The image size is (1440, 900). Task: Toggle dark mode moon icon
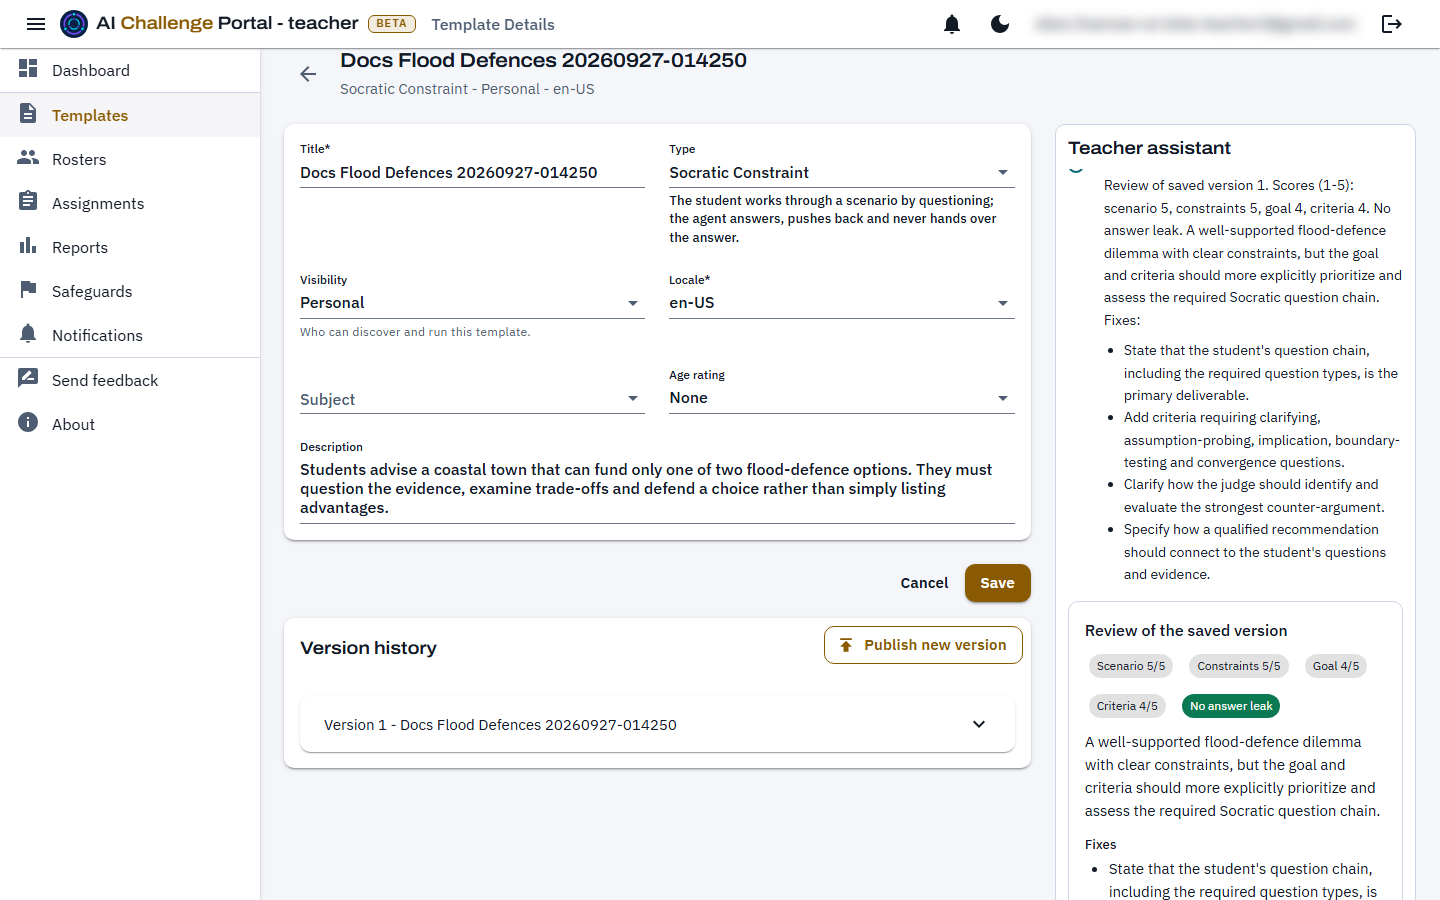1000,24
